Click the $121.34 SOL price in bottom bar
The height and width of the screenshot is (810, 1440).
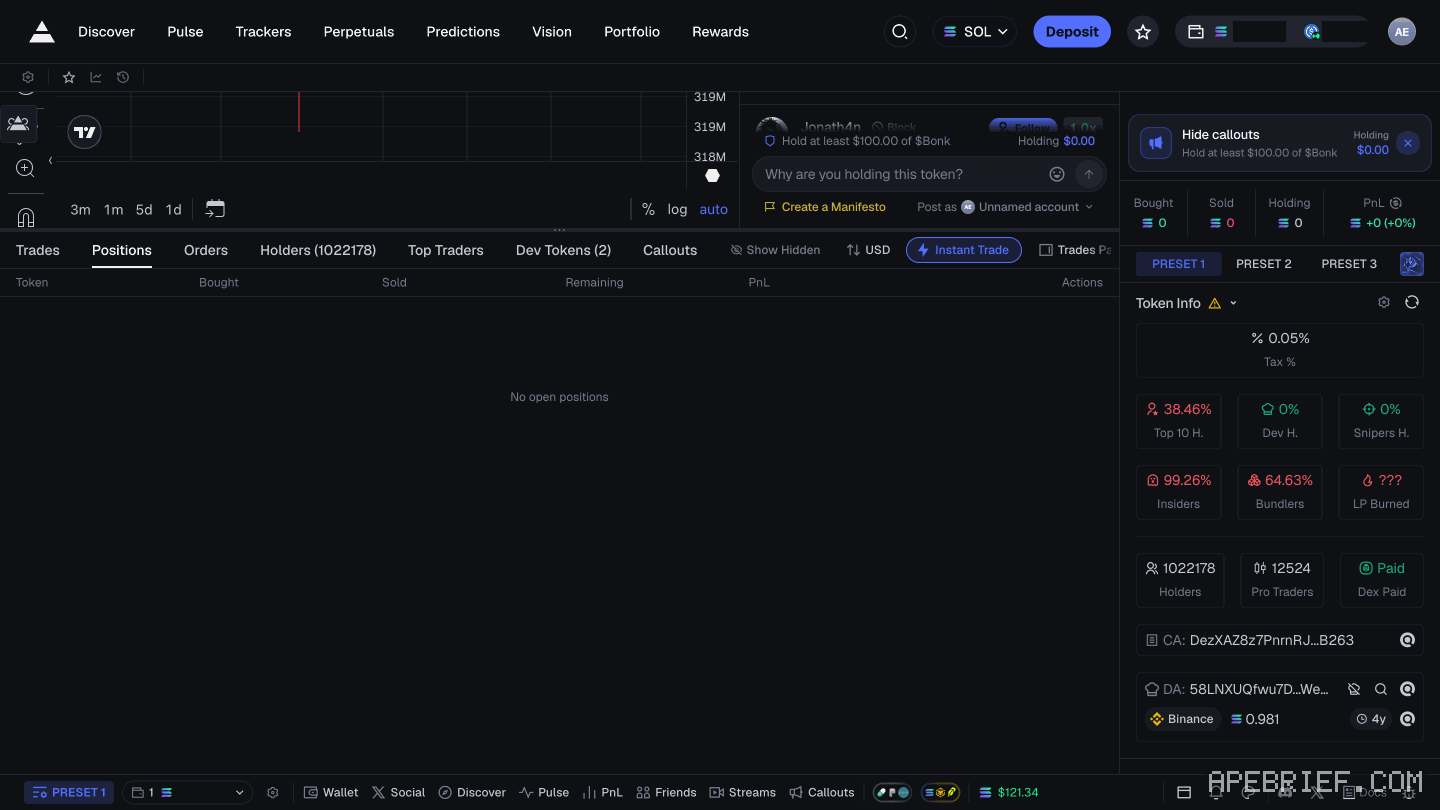click(x=1008, y=792)
